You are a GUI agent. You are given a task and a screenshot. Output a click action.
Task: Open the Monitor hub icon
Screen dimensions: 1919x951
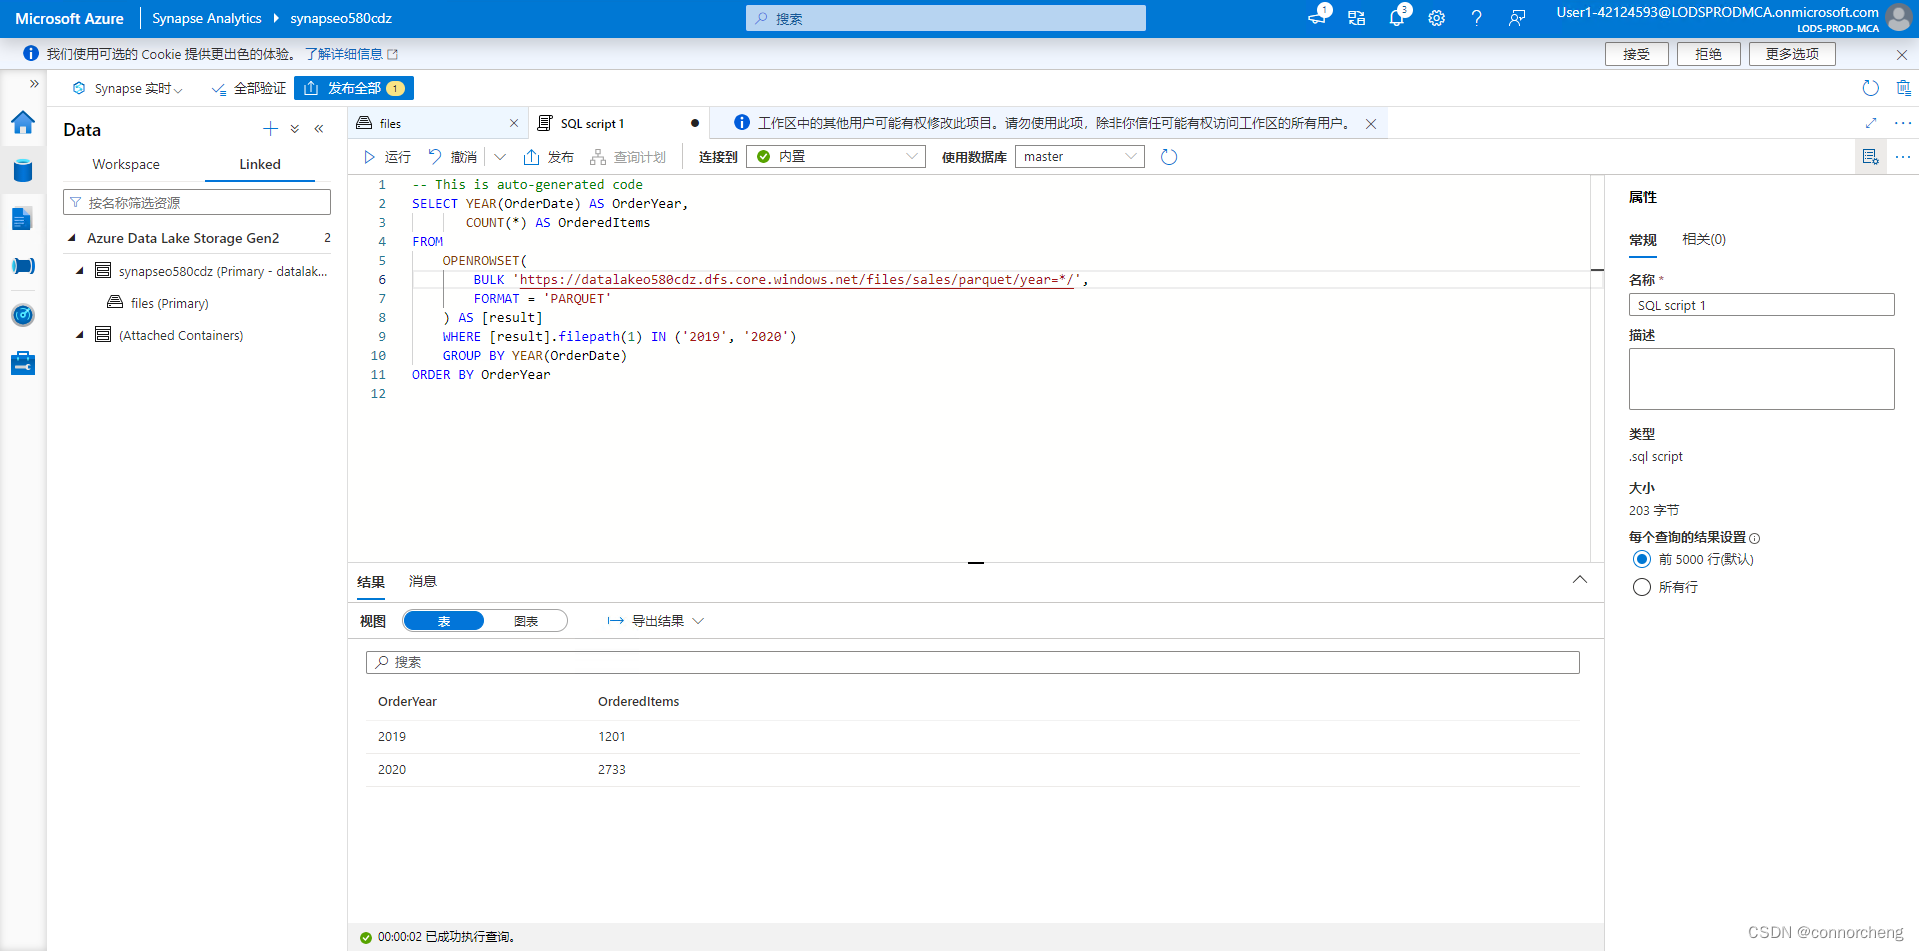click(23, 315)
